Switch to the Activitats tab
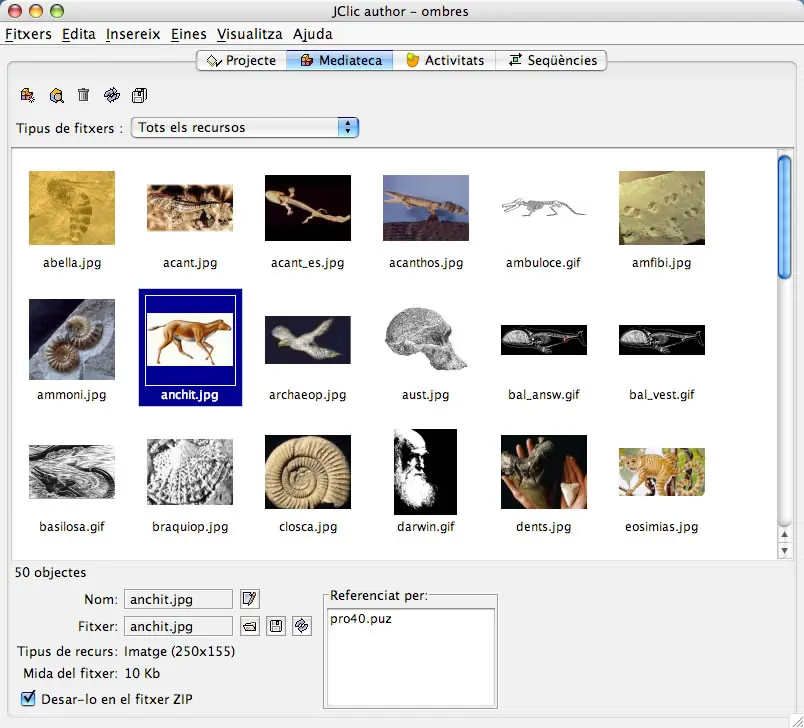The image size is (804, 728). click(x=445, y=60)
